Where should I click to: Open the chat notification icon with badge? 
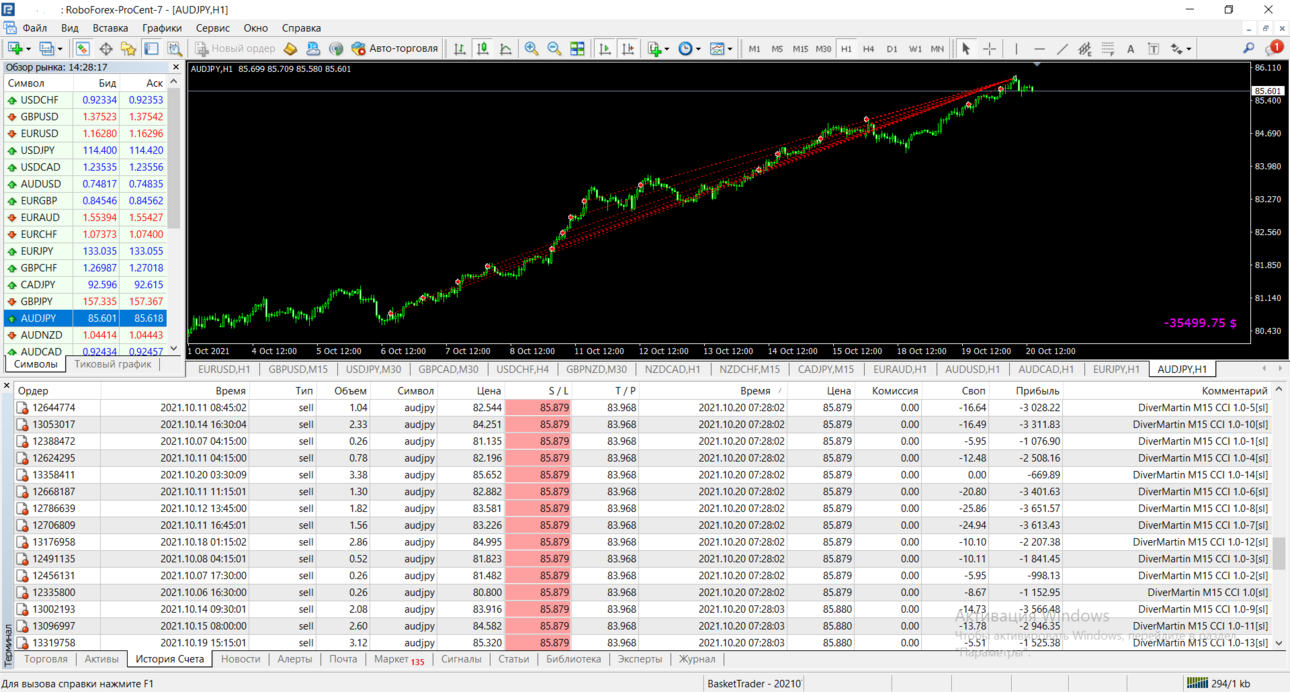1274,48
